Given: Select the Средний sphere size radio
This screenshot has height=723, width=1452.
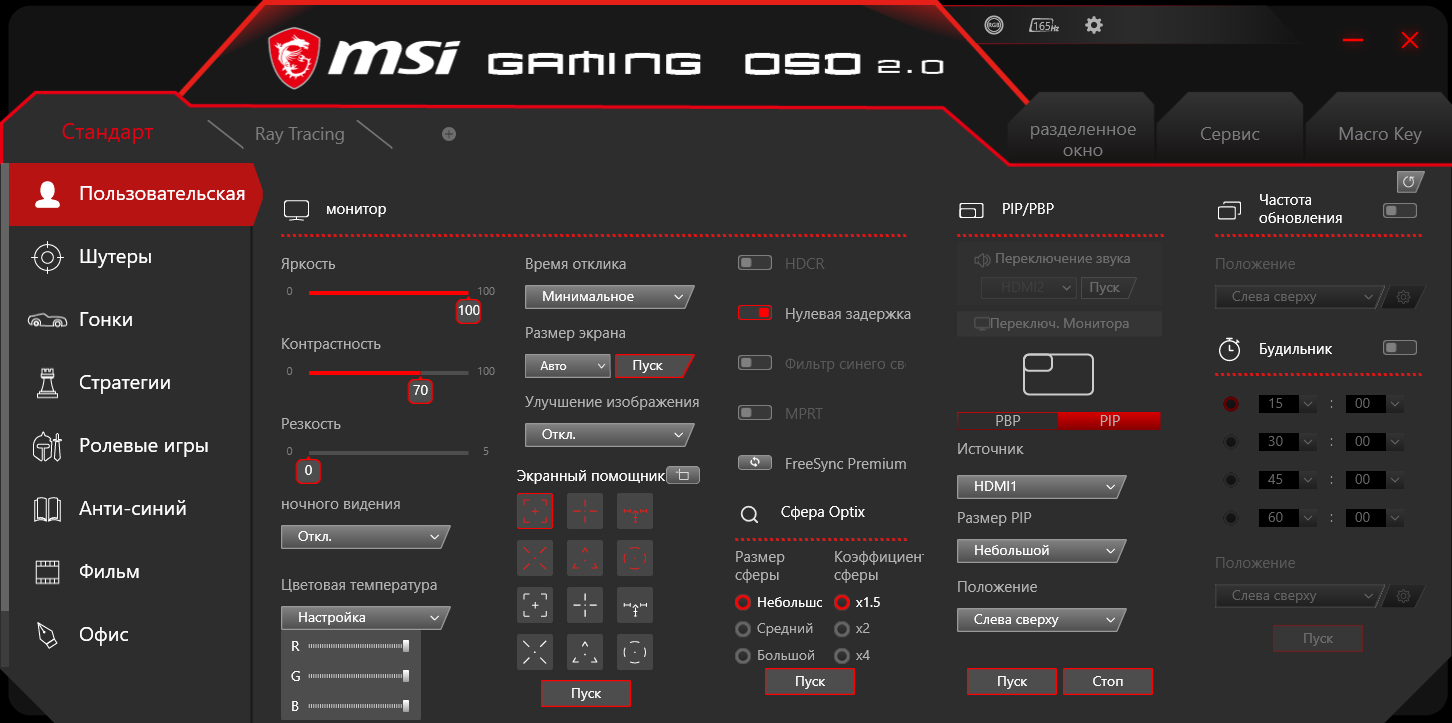Looking at the screenshot, I should pos(743,629).
